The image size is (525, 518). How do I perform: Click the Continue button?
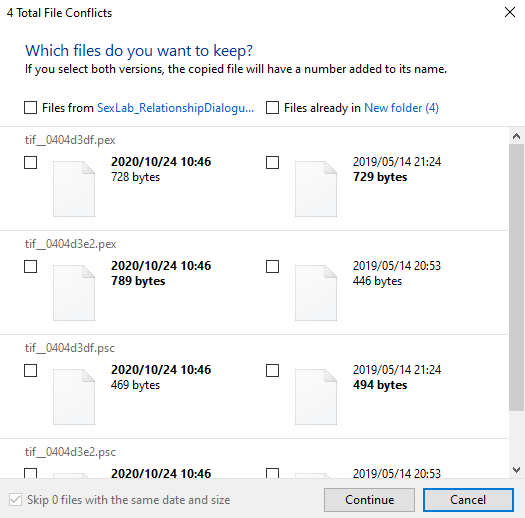click(369, 500)
